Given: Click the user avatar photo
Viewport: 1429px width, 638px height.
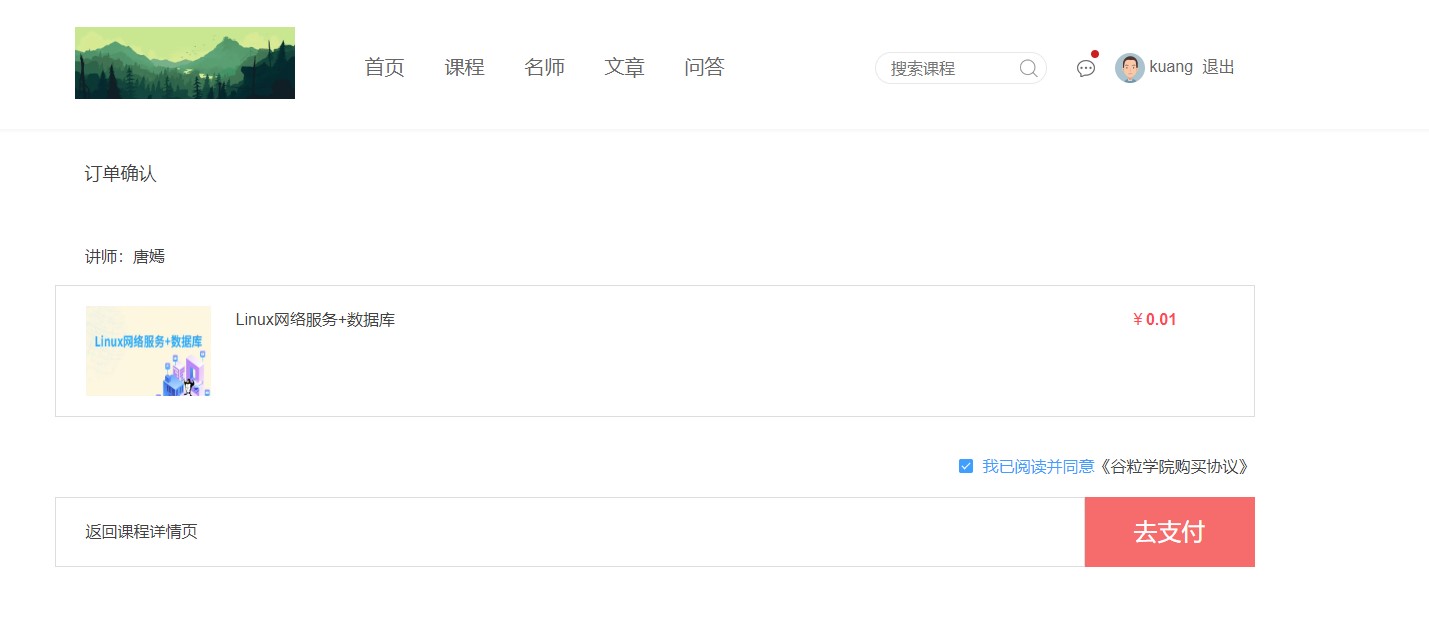Looking at the screenshot, I should (1129, 68).
